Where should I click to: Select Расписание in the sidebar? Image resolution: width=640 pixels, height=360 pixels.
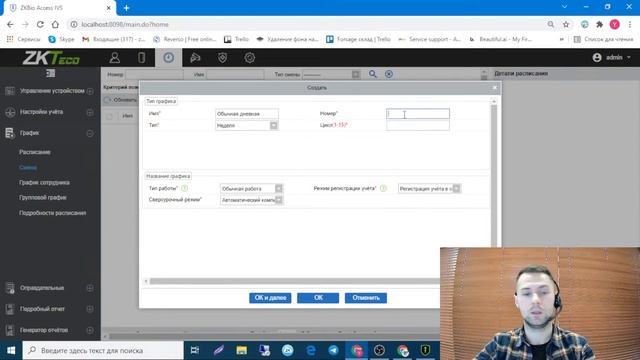tap(35, 152)
